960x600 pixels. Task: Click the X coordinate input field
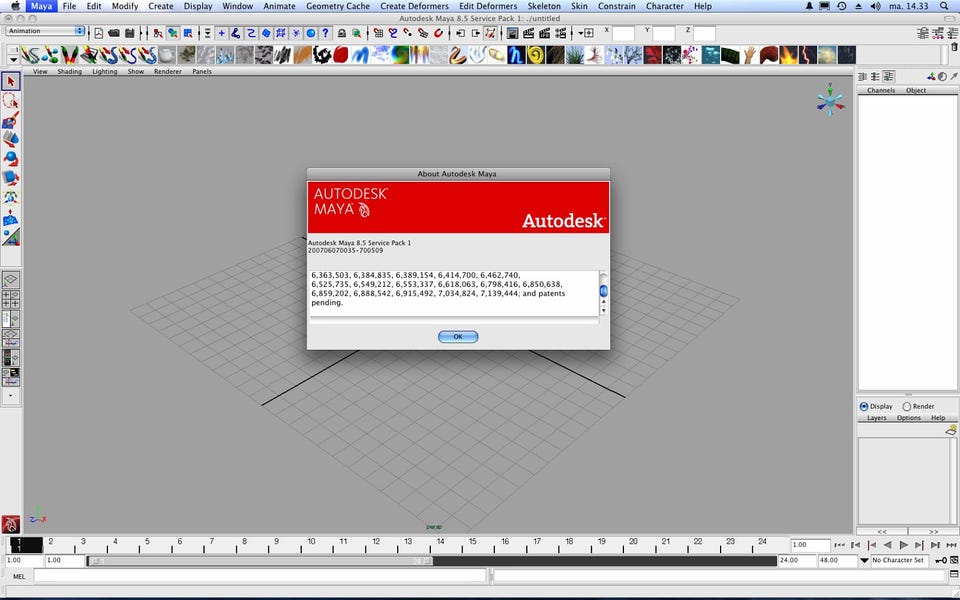pyautogui.click(x=623, y=33)
